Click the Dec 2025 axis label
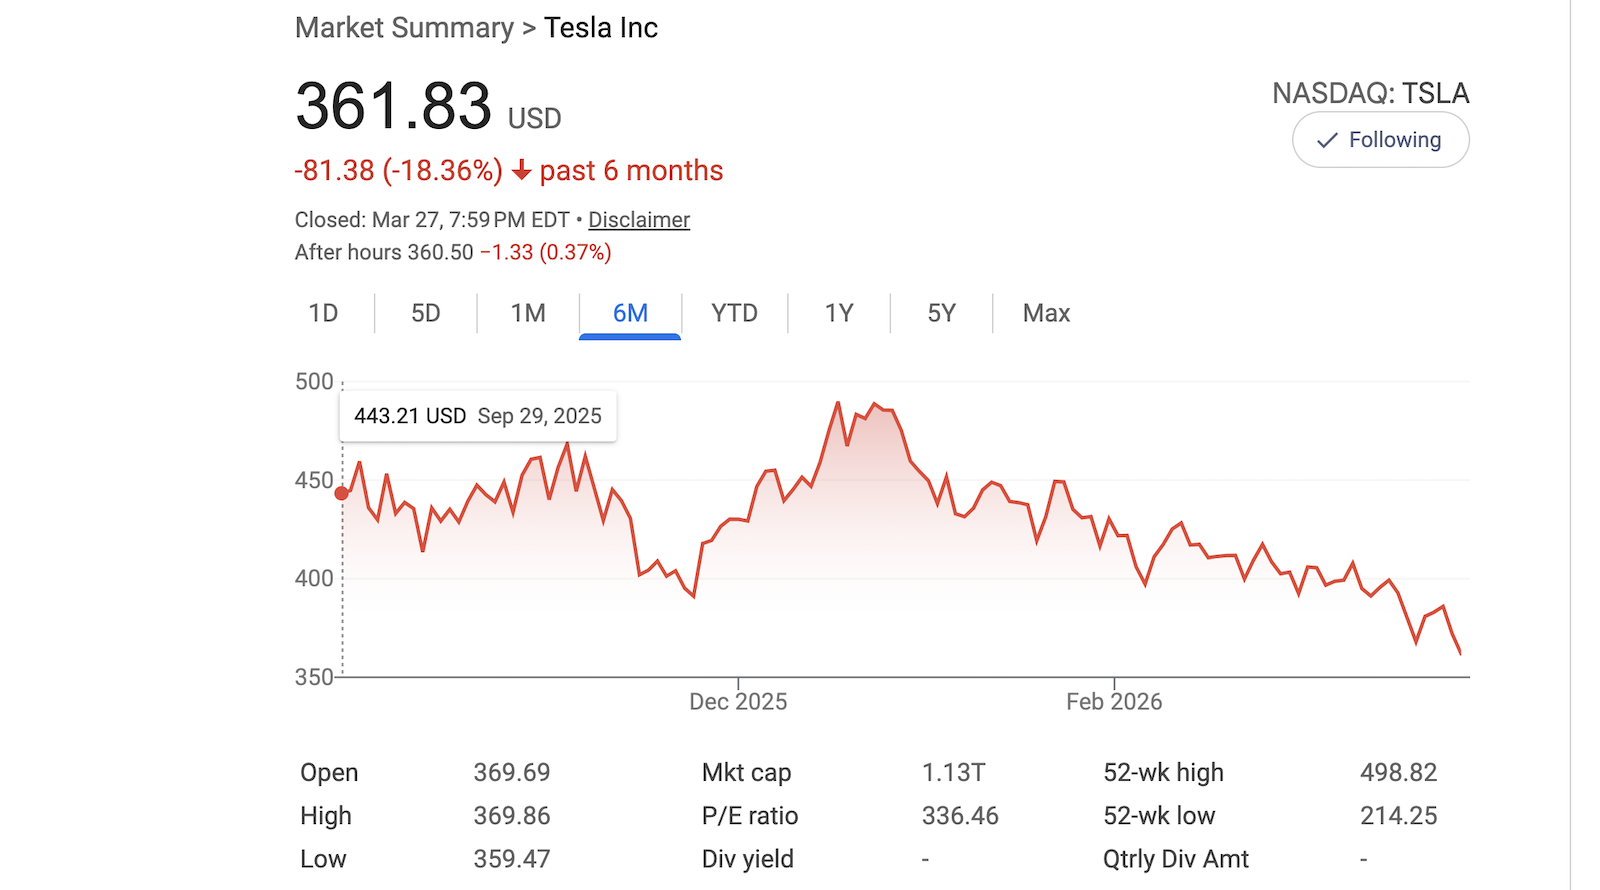Image resolution: width=1600 pixels, height=890 pixels. [x=738, y=701]
